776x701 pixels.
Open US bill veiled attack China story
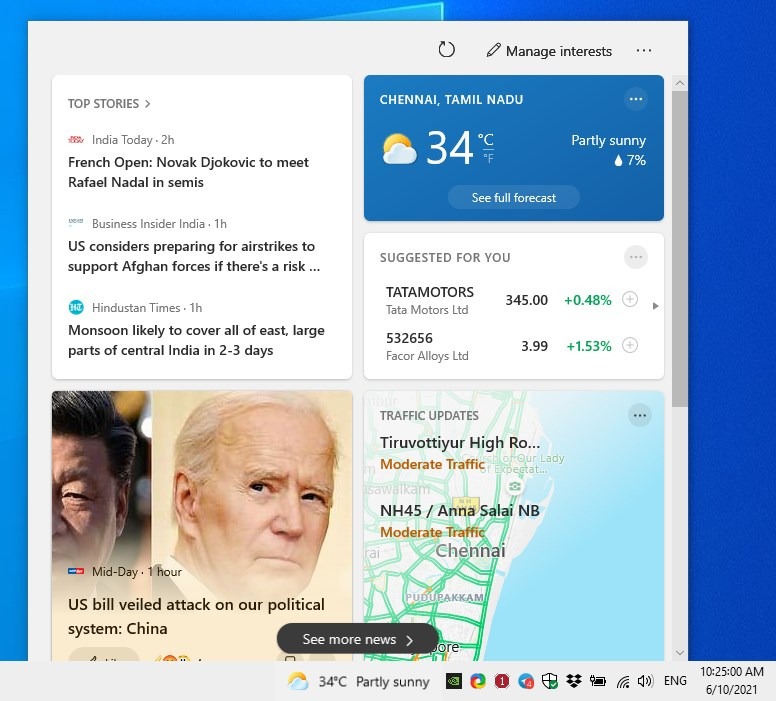(x=196, y=616)
